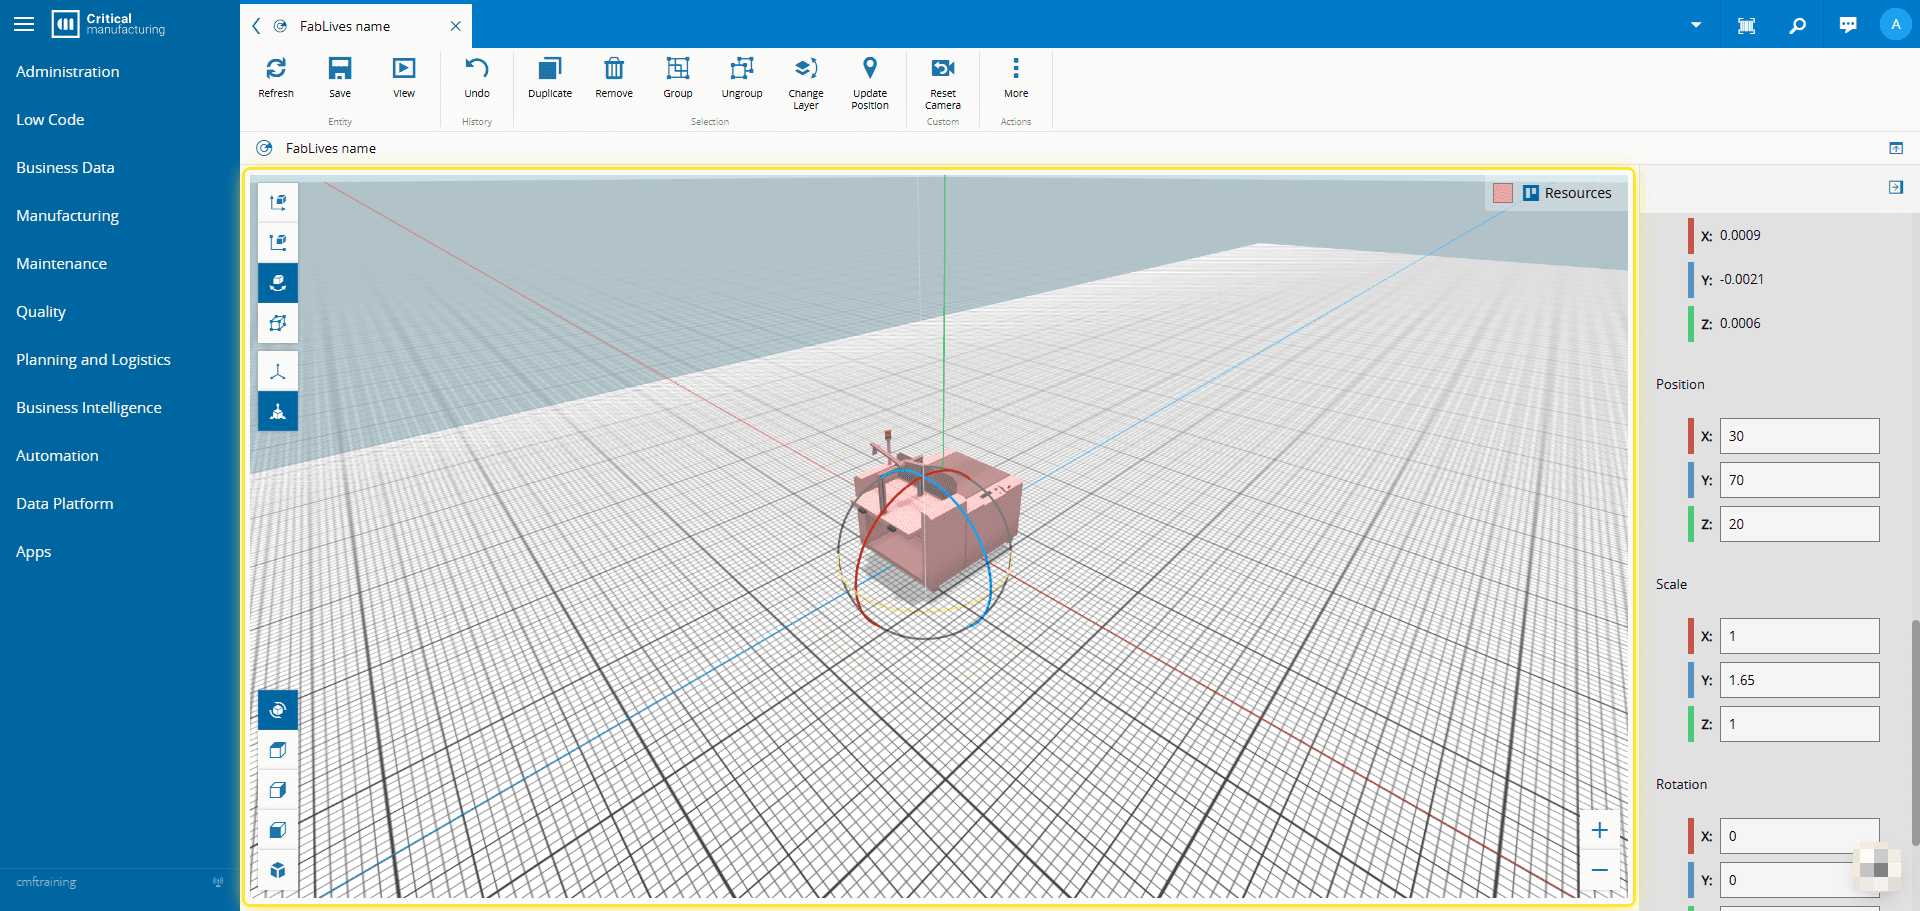This screenshot has height=911, width=1920.
Task: Collapse the properties side panel arrow
Action: tap(1895, 187)
